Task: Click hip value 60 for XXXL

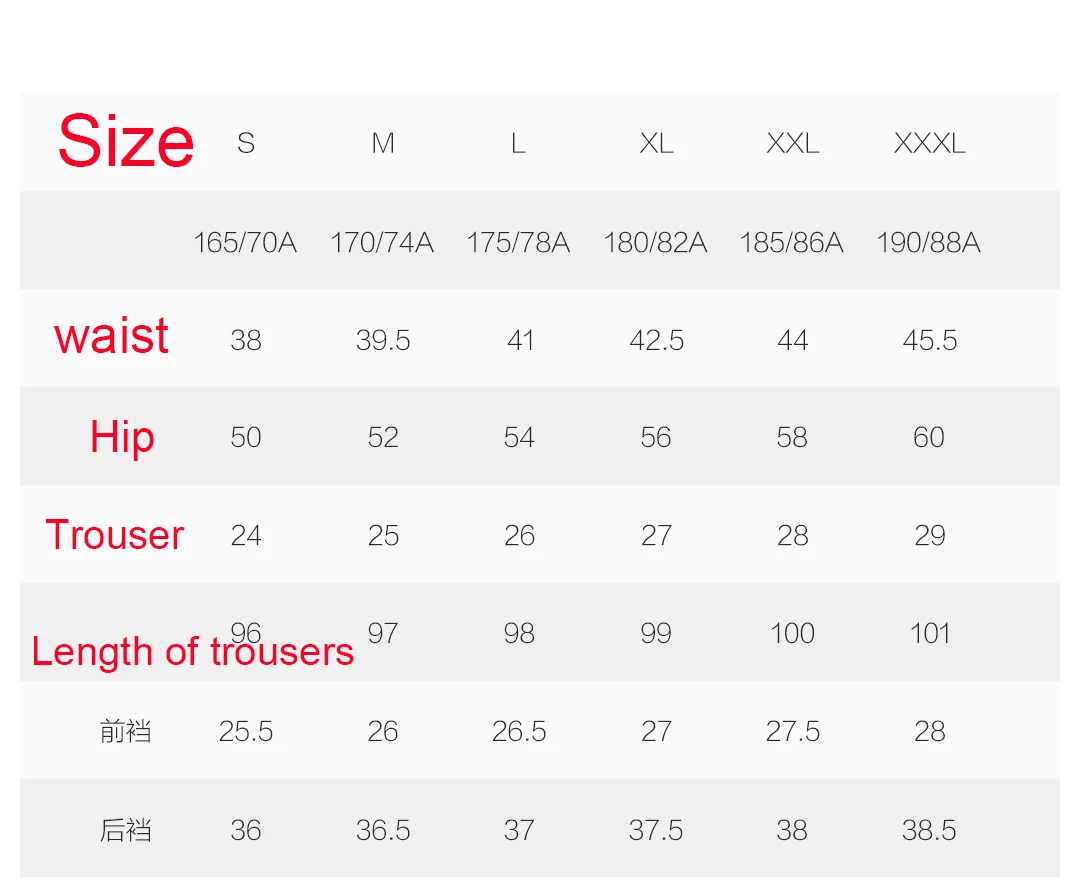Action: click(928, 437)
